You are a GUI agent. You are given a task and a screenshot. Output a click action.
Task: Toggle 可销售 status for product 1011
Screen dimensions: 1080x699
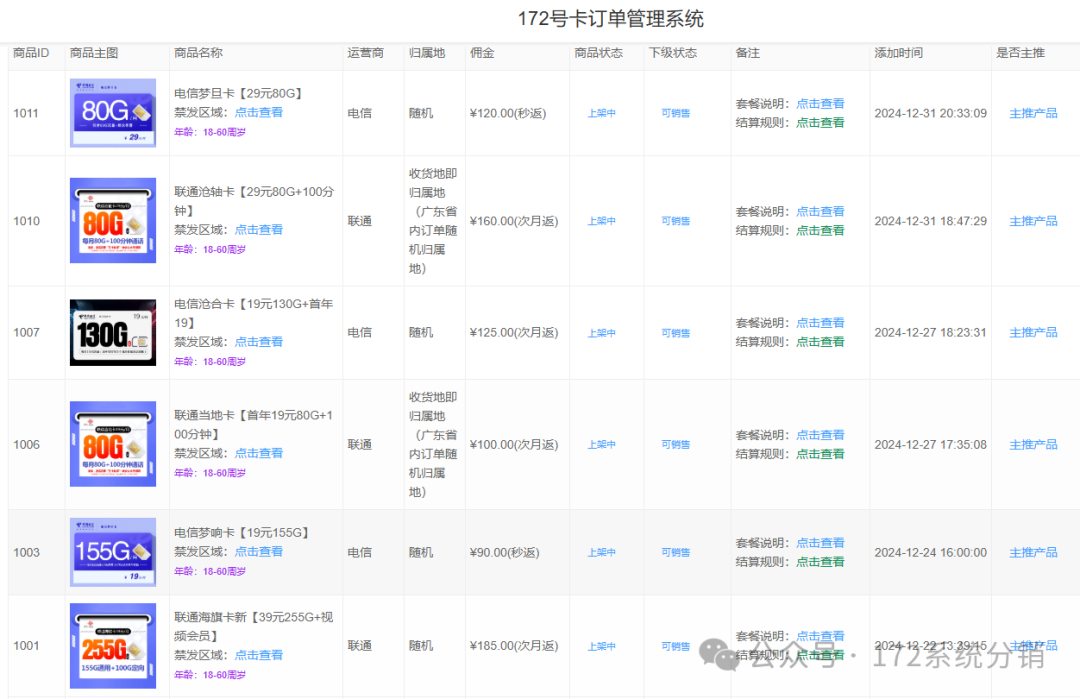pos(675,114)
